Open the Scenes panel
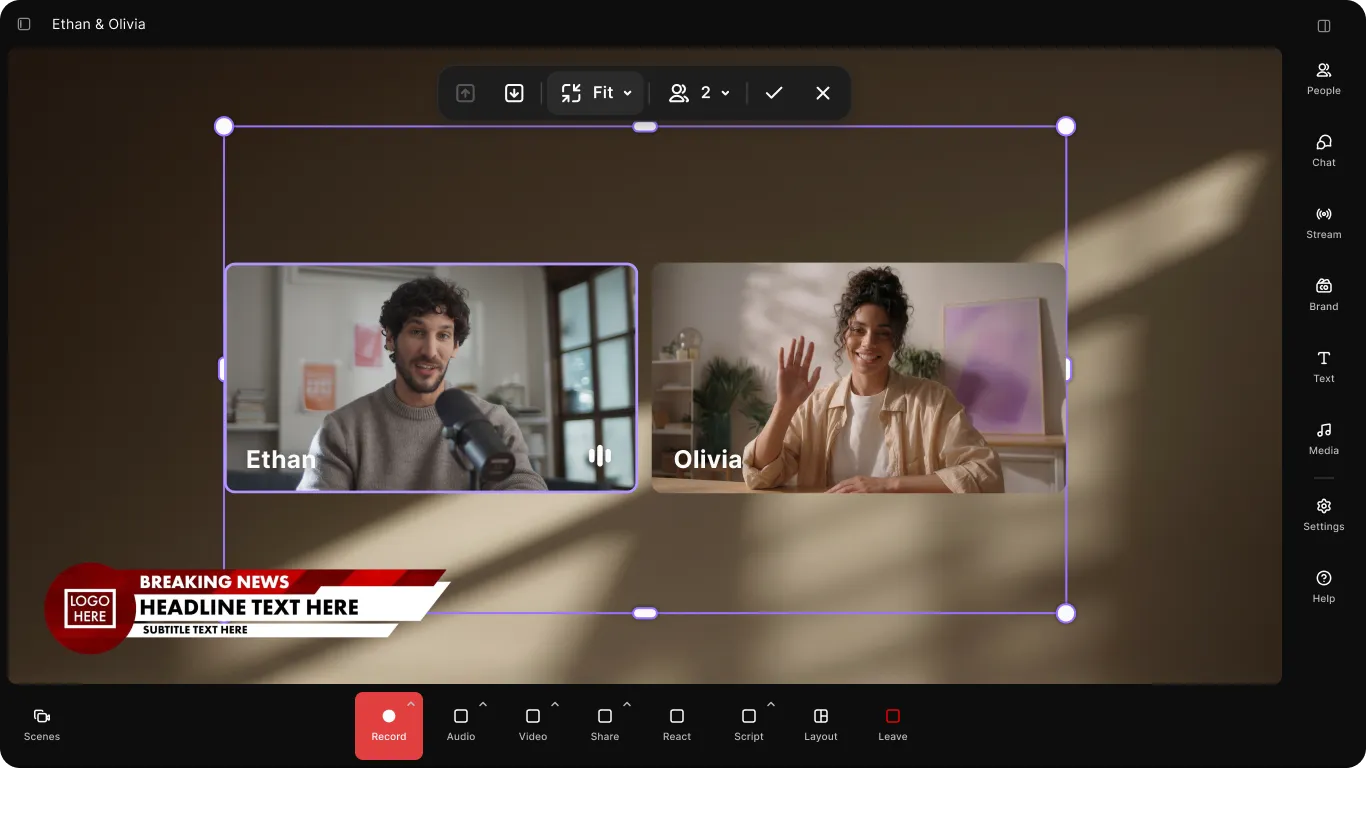 [x=42, y=725]
